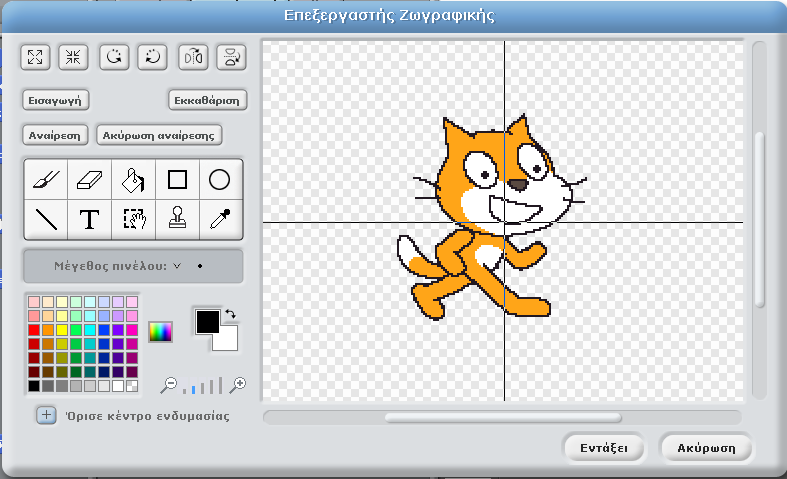Select the rectangle tool
The height and width of the screenshot is (479, 787).
pos(177,180)
